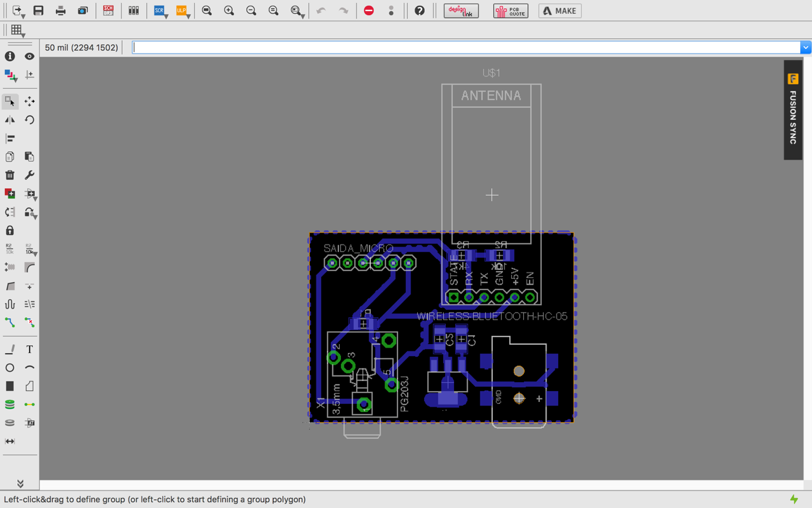This screenshot has width=812, height=508.
Task: Select the Circle tool
Action: coord(10,368)
